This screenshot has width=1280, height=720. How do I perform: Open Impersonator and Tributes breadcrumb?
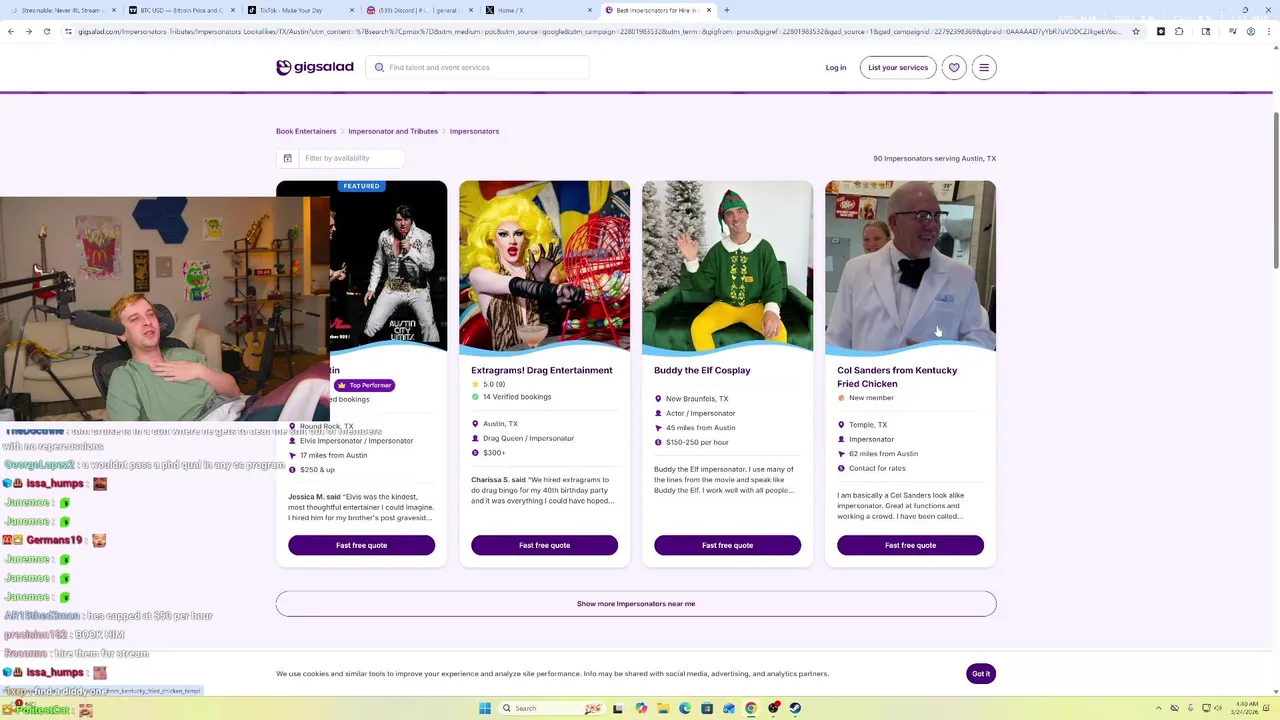[393, 131]
